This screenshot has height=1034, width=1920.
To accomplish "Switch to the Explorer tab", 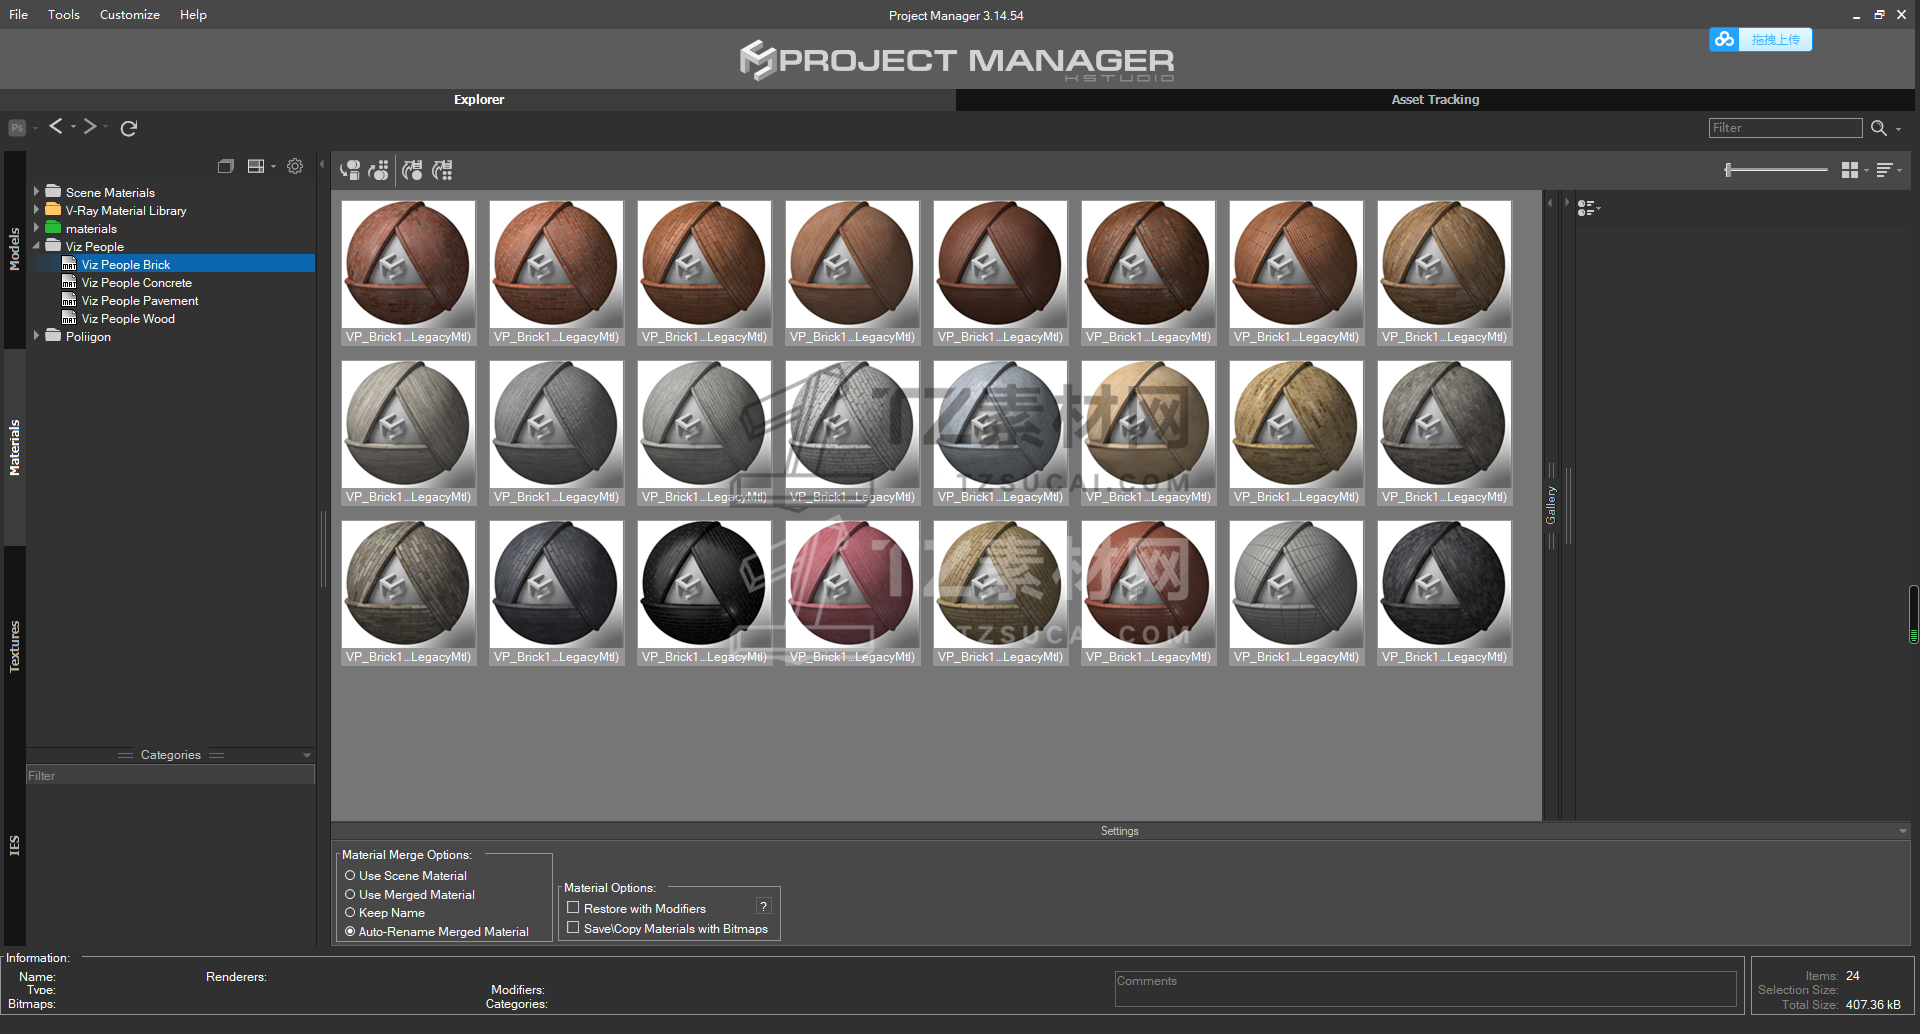I will [479, 99].
